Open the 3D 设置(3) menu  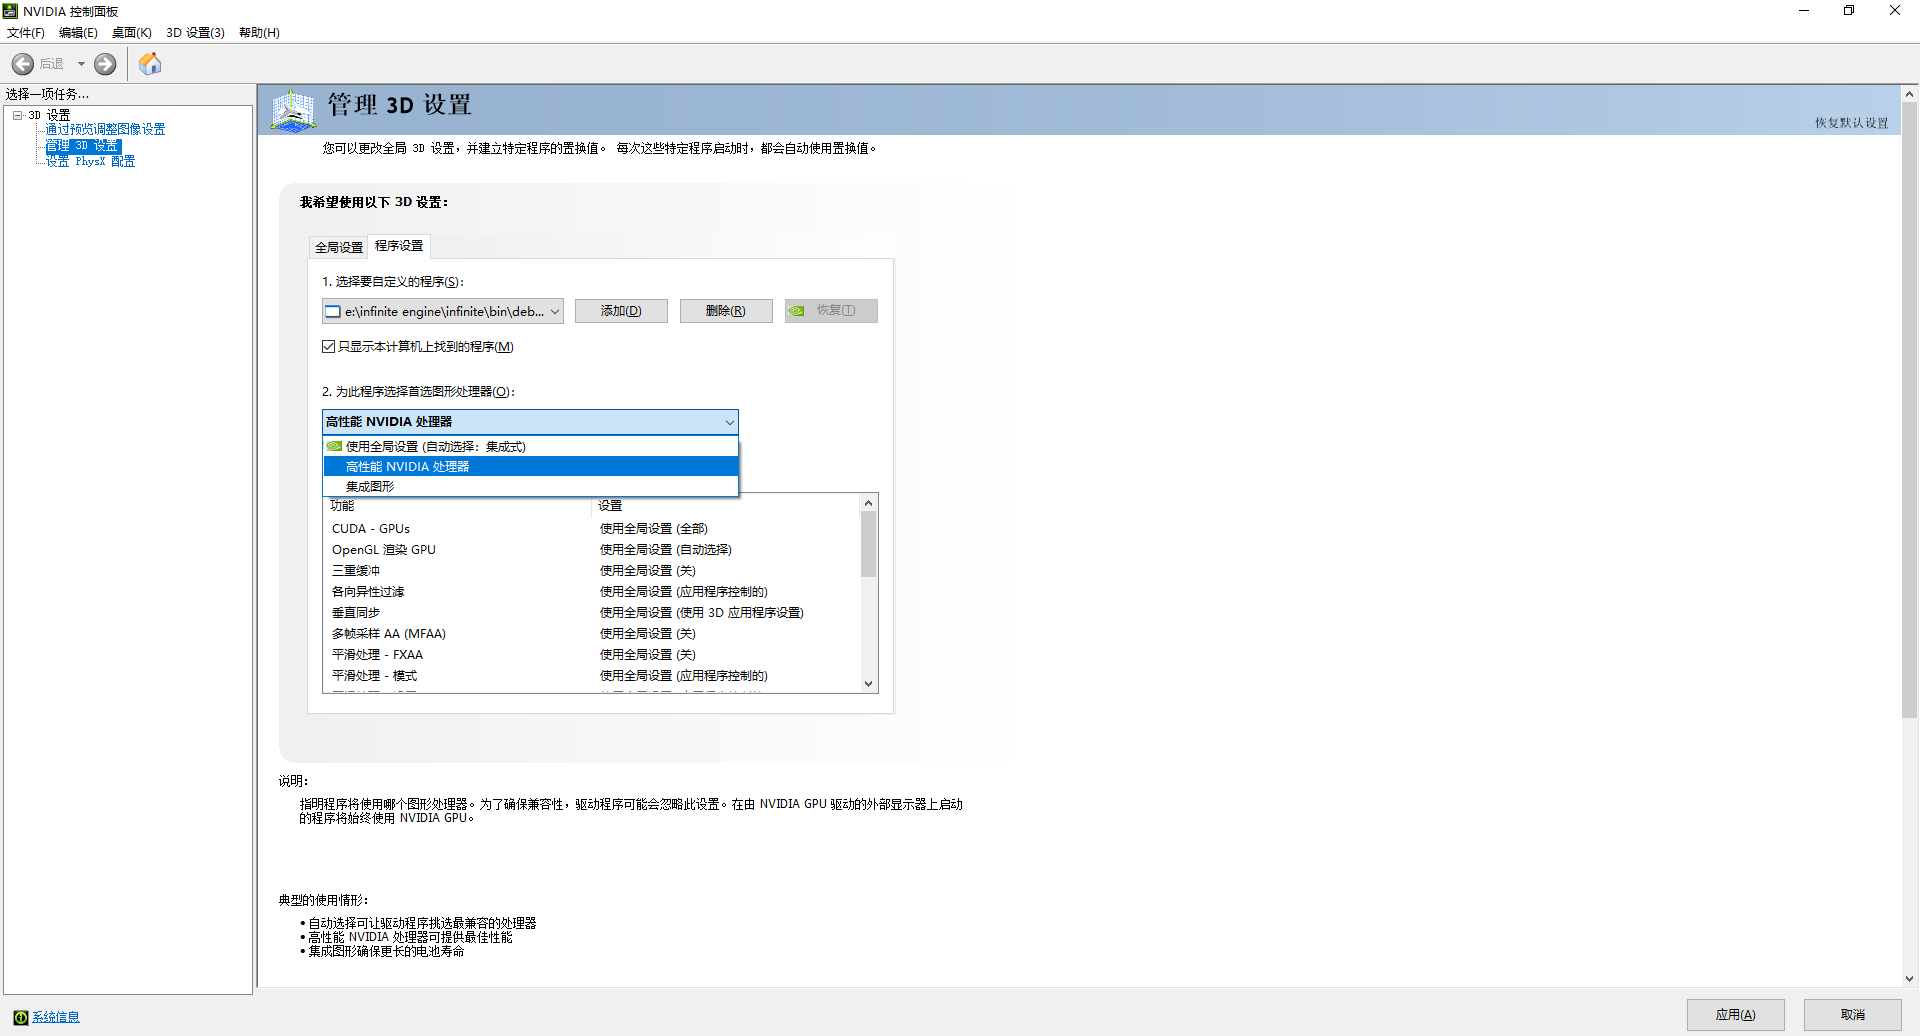[x=195, y=33]
